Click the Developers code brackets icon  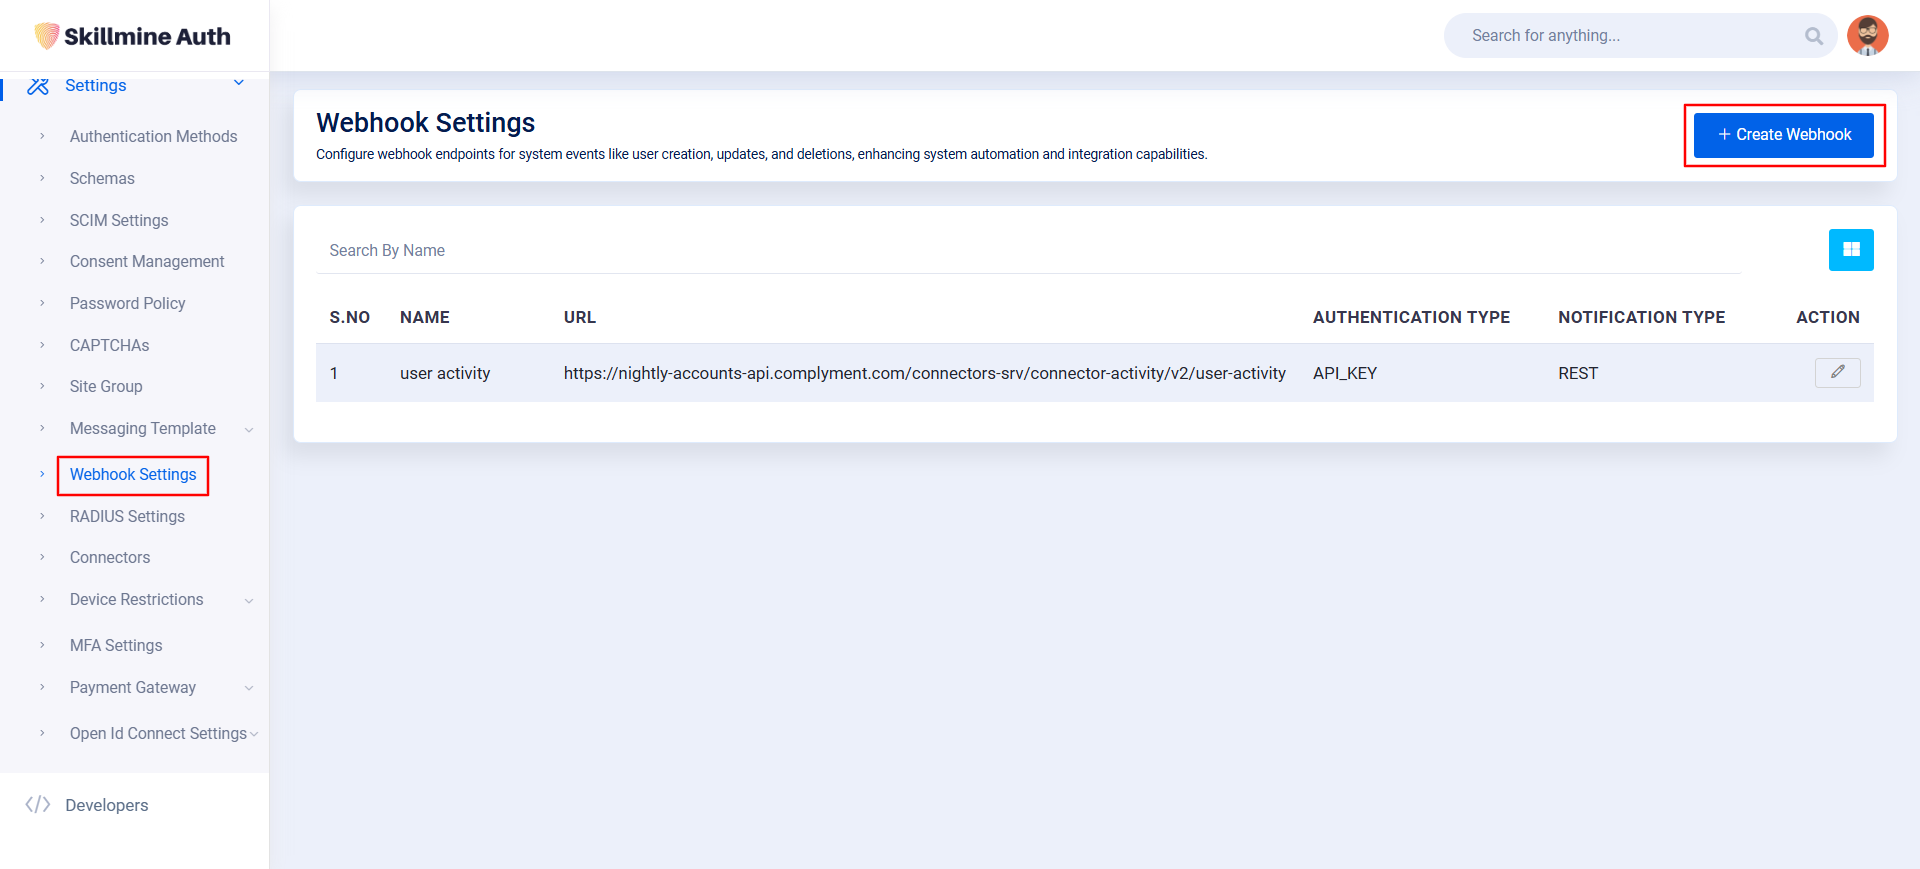coord(38,805)
